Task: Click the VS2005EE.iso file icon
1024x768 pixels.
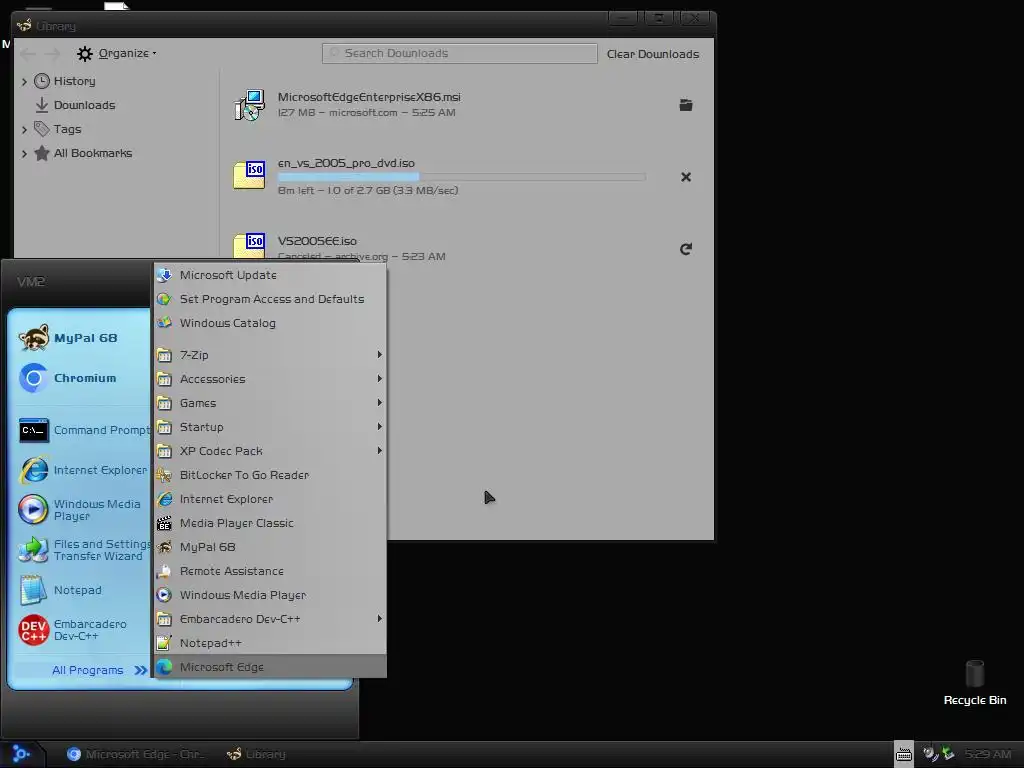Action: pos(249,246)
